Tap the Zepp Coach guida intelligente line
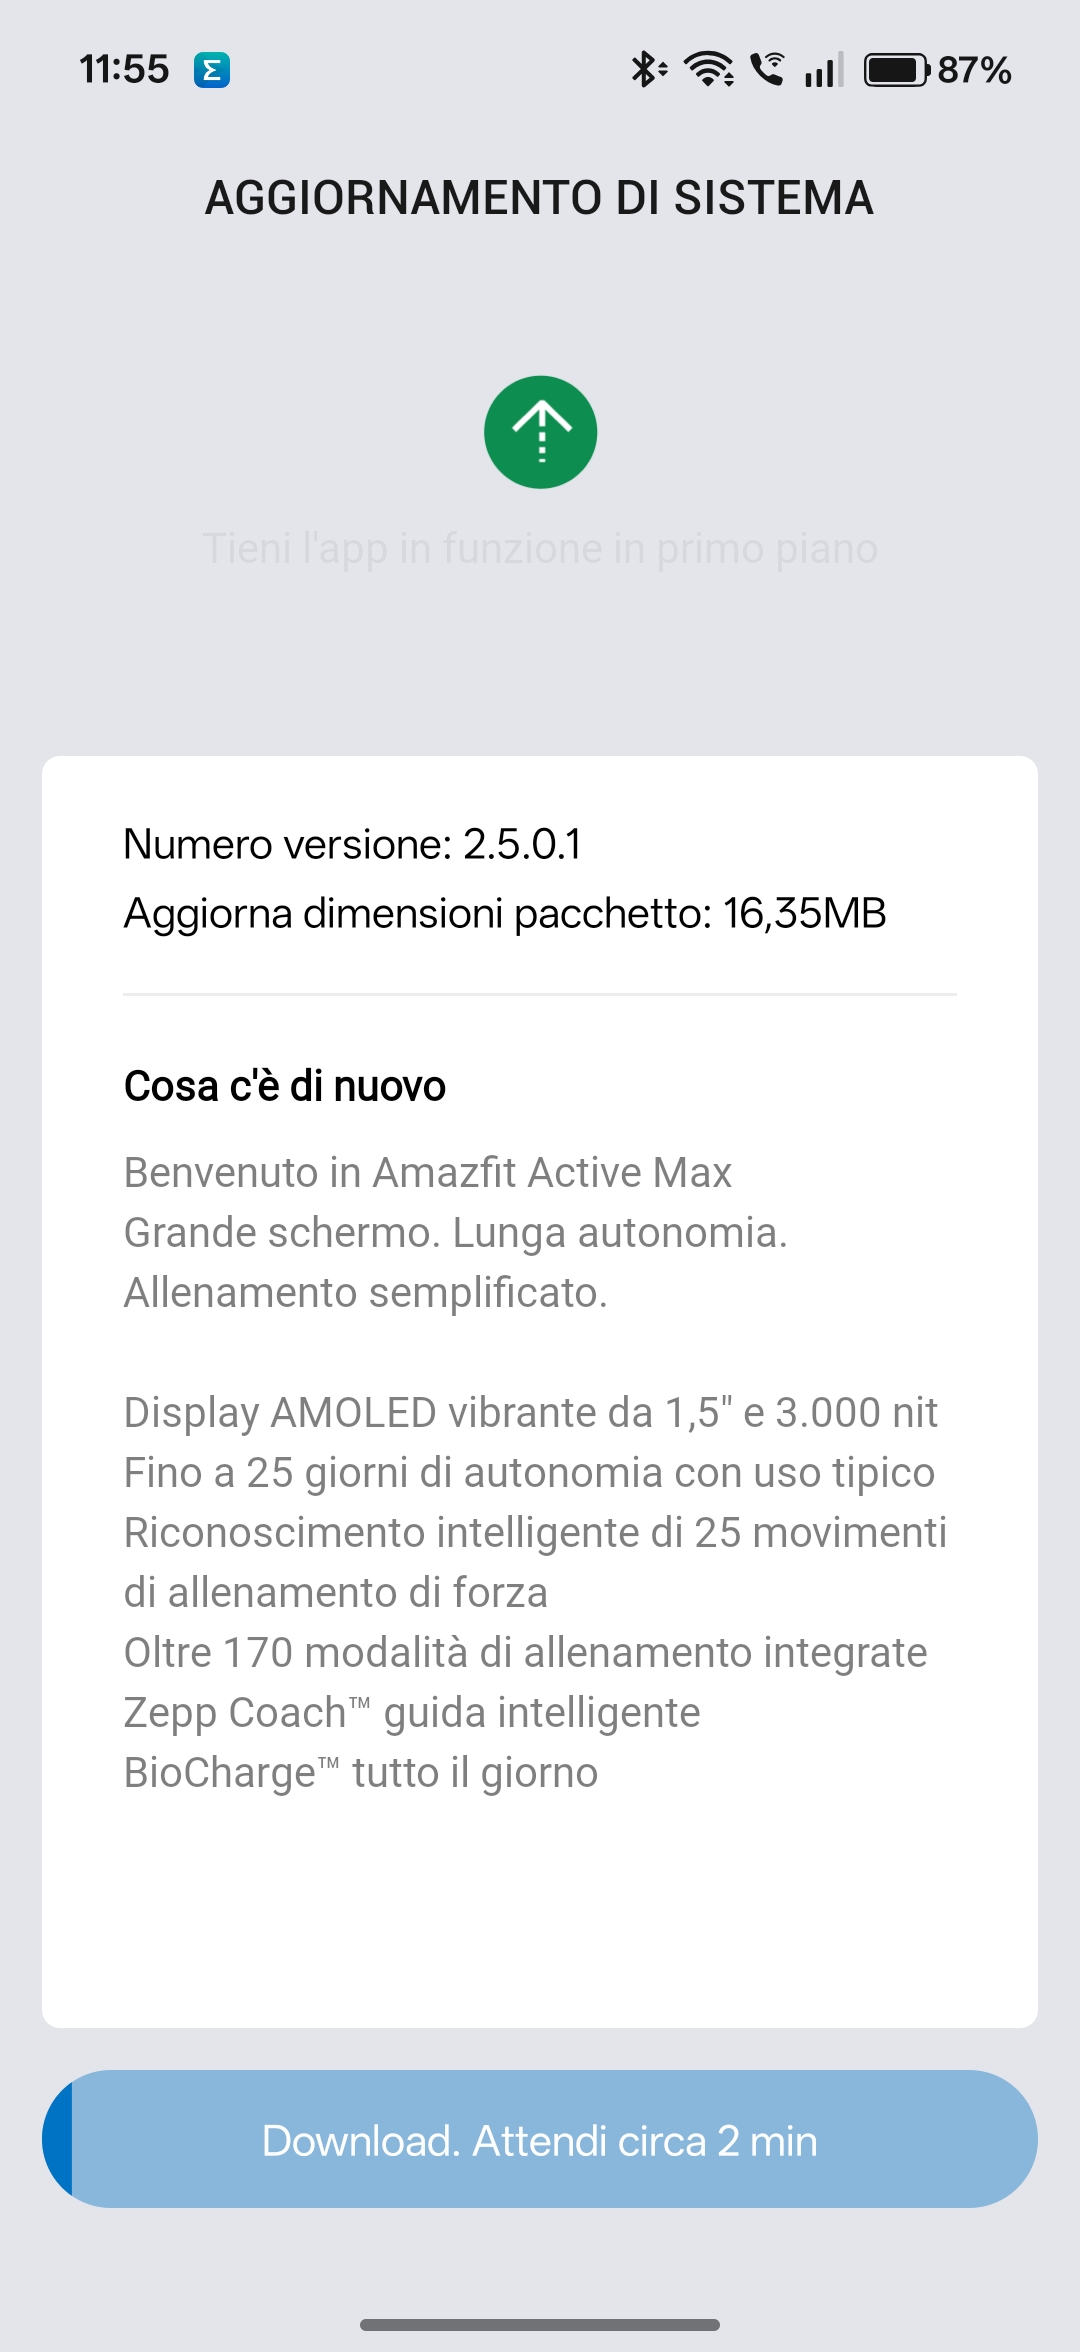The height and width of the screenshot is (2352, 1080). point(412,1712)
